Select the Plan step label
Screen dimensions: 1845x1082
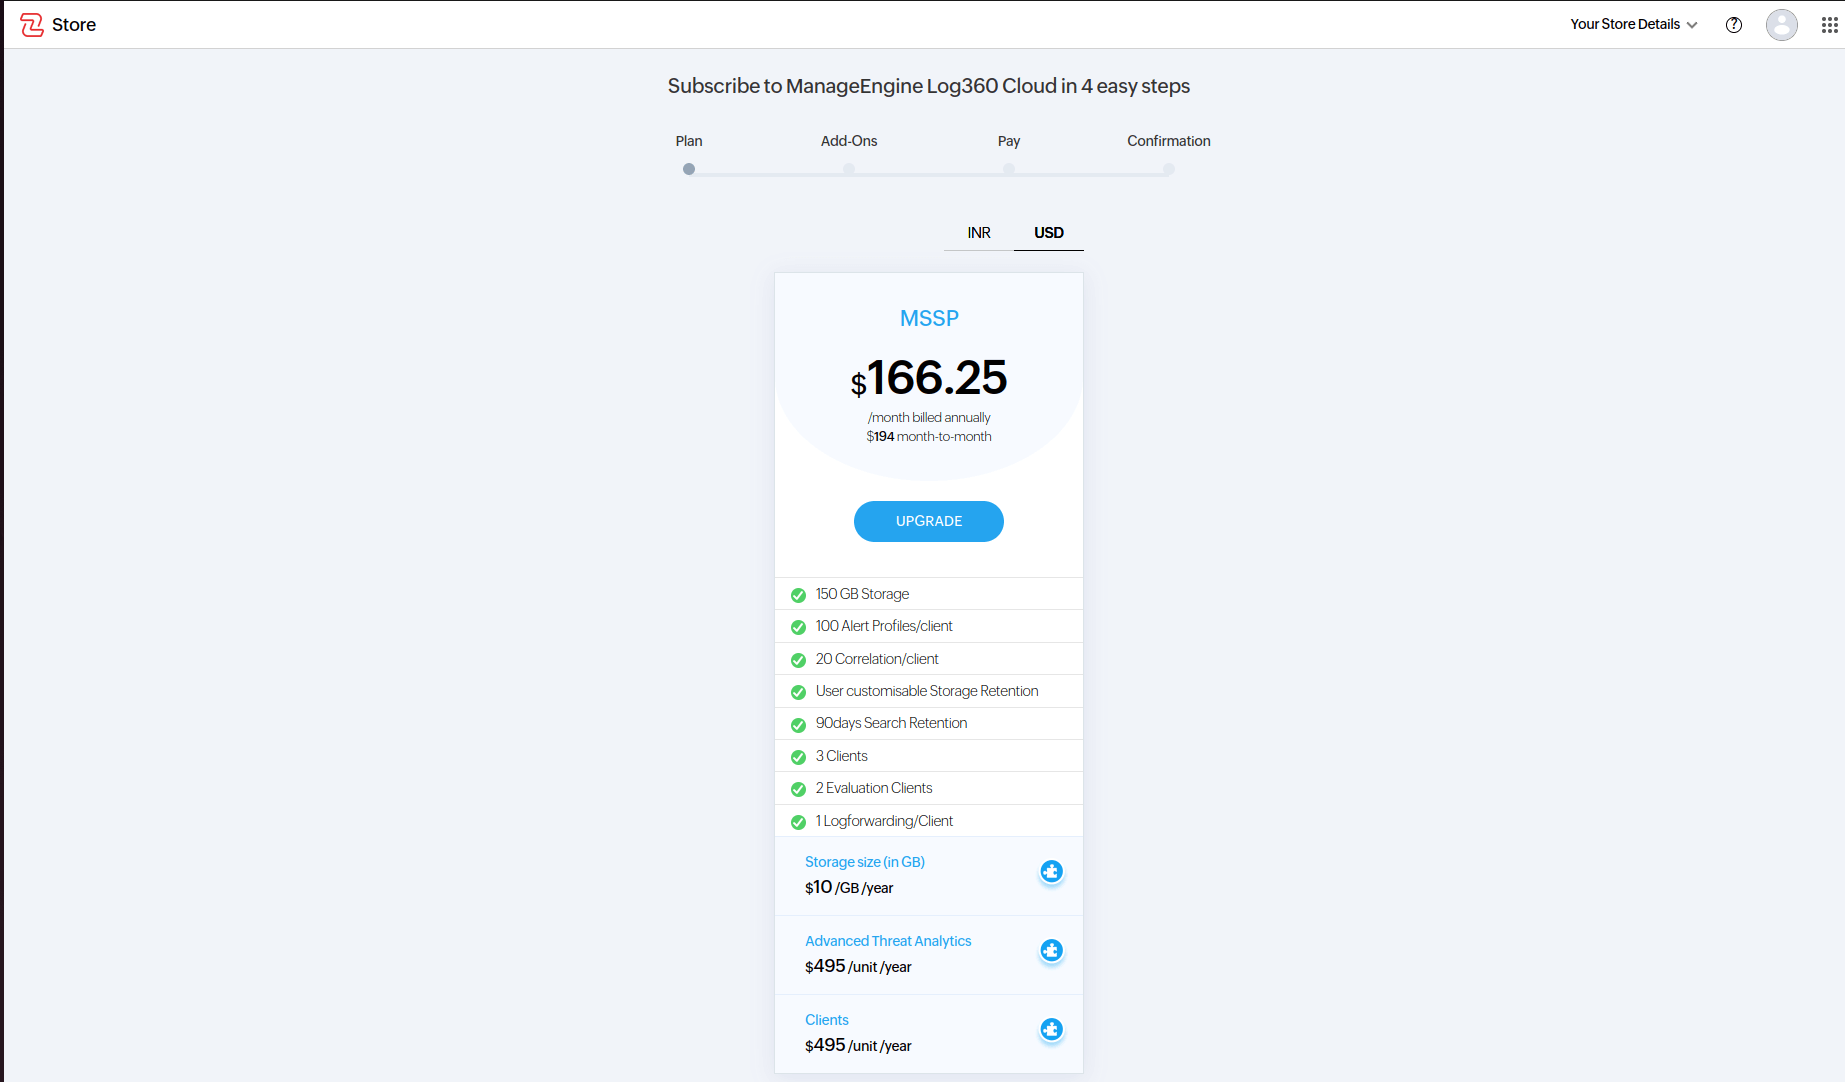pyautogui.click(x=689, y=141)
